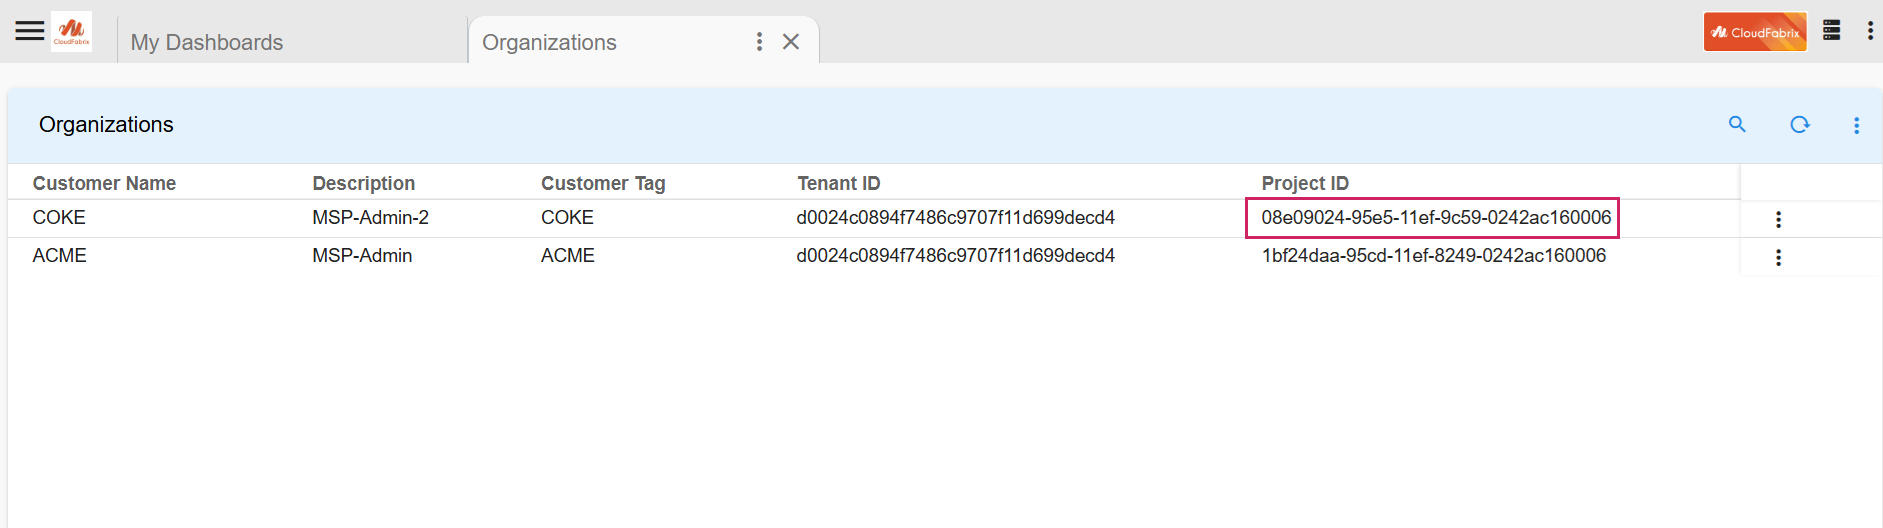Click the Customer Tag column header
This screenshot has height=528, width=1883.
(x=602, y=183)
